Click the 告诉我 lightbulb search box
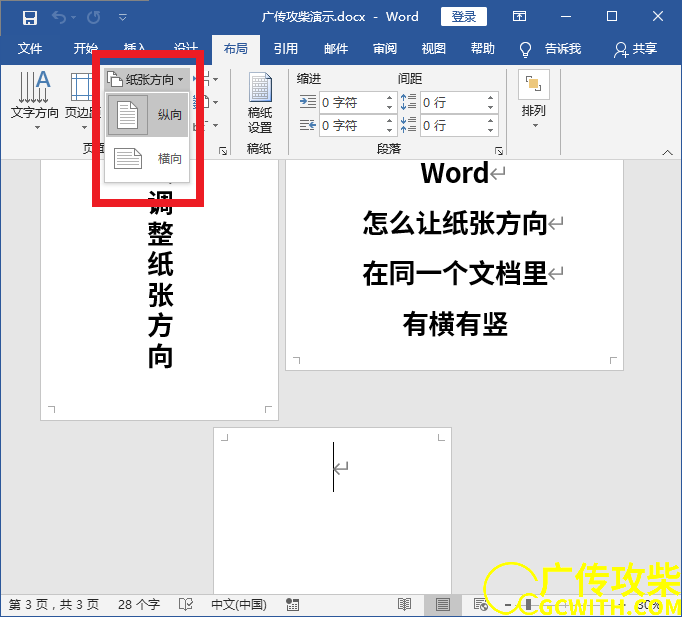682x617 pixels. click(551, 49)
